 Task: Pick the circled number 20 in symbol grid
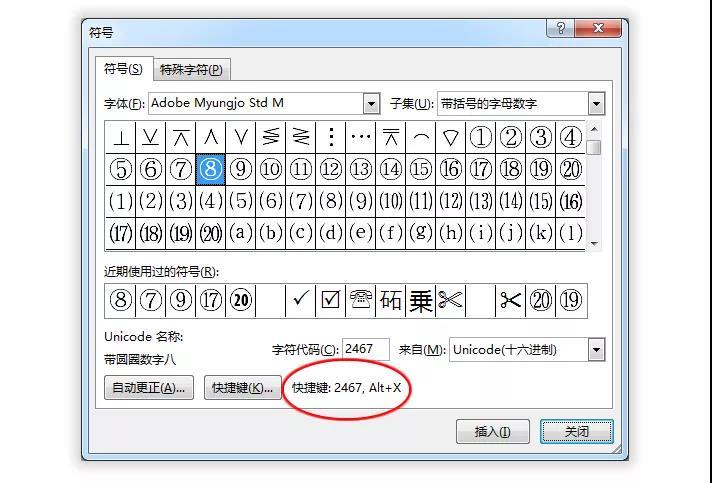point(571,169)
